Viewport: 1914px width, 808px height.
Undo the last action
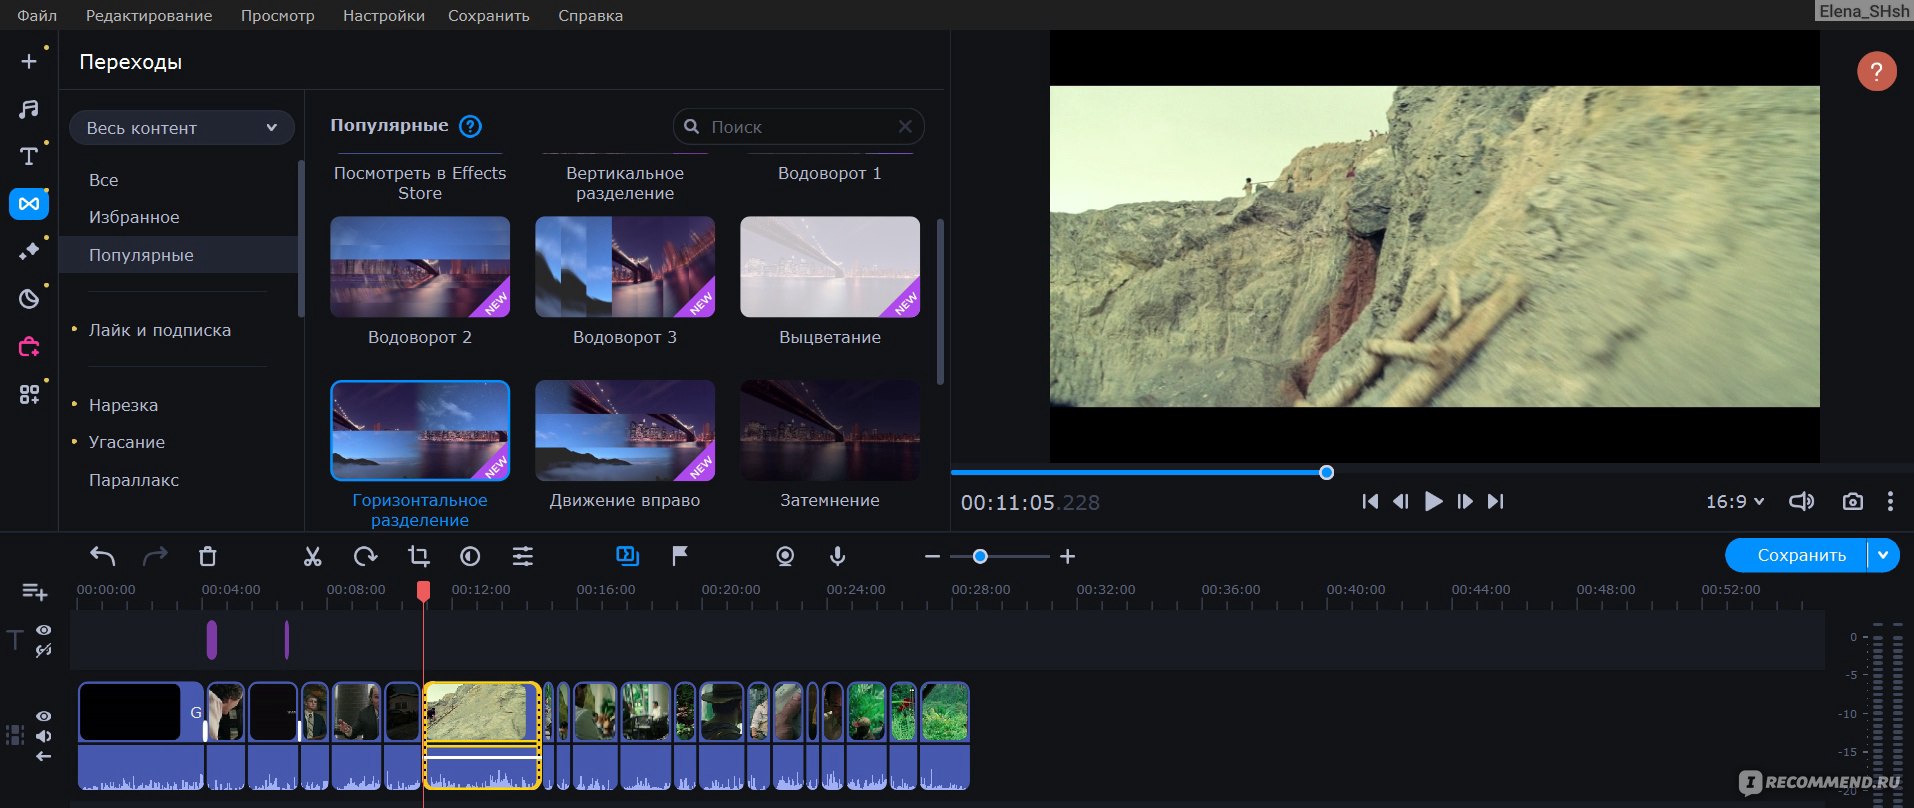pos(102,556)
